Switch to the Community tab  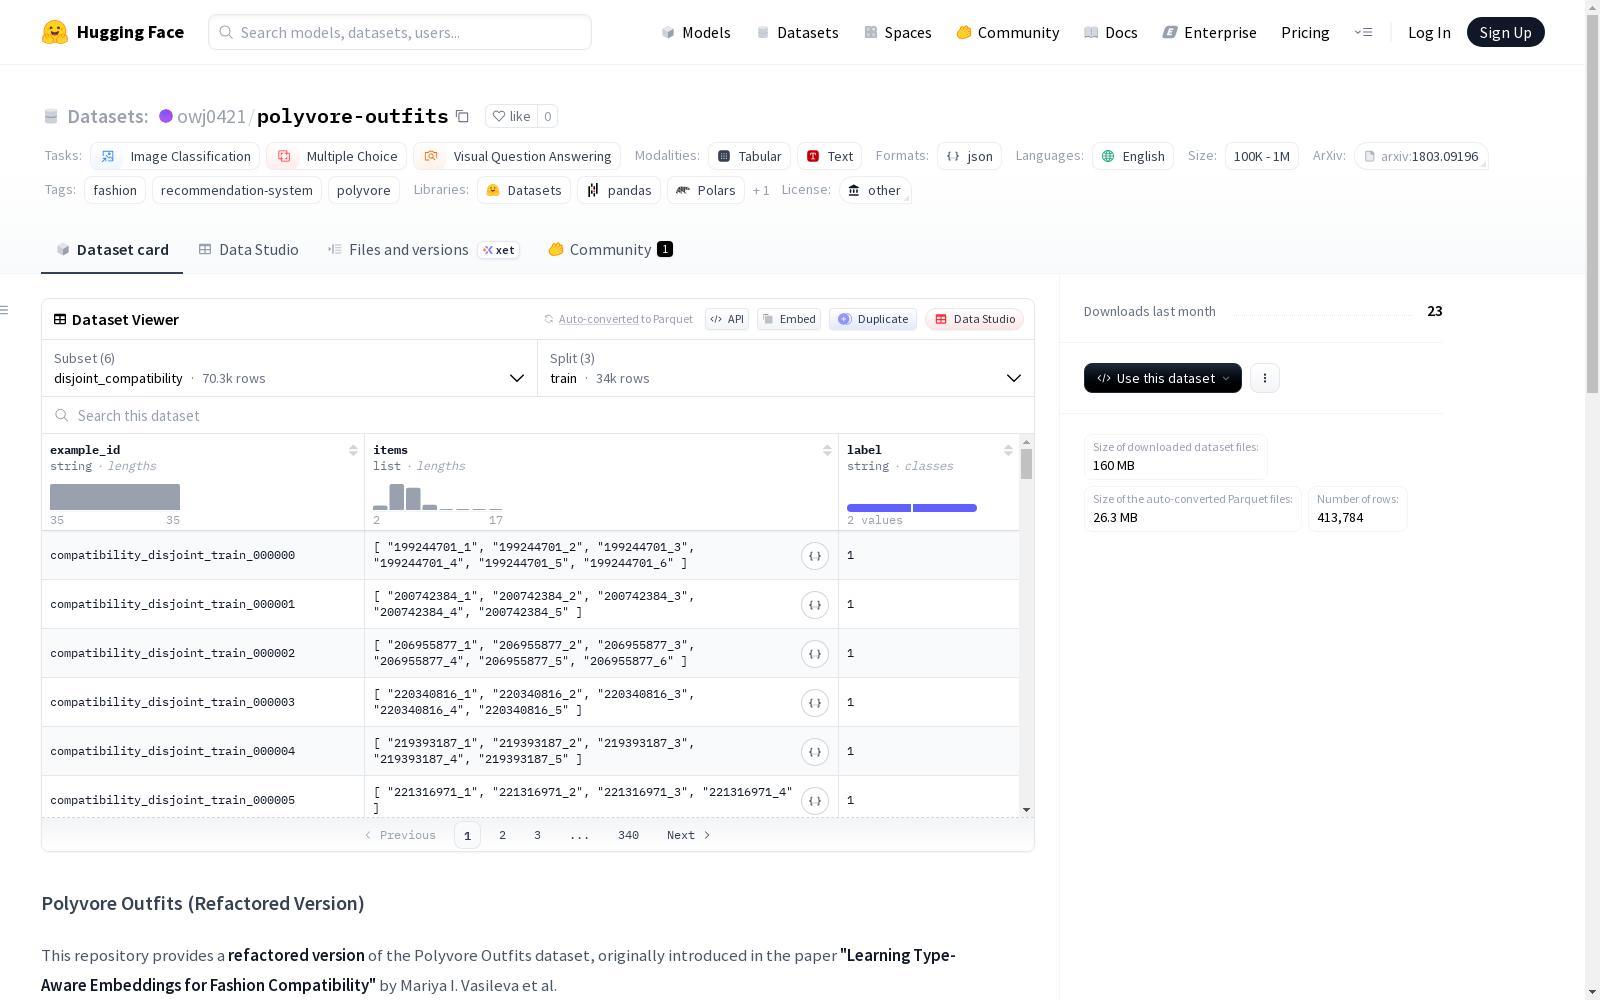coord(610,250)
